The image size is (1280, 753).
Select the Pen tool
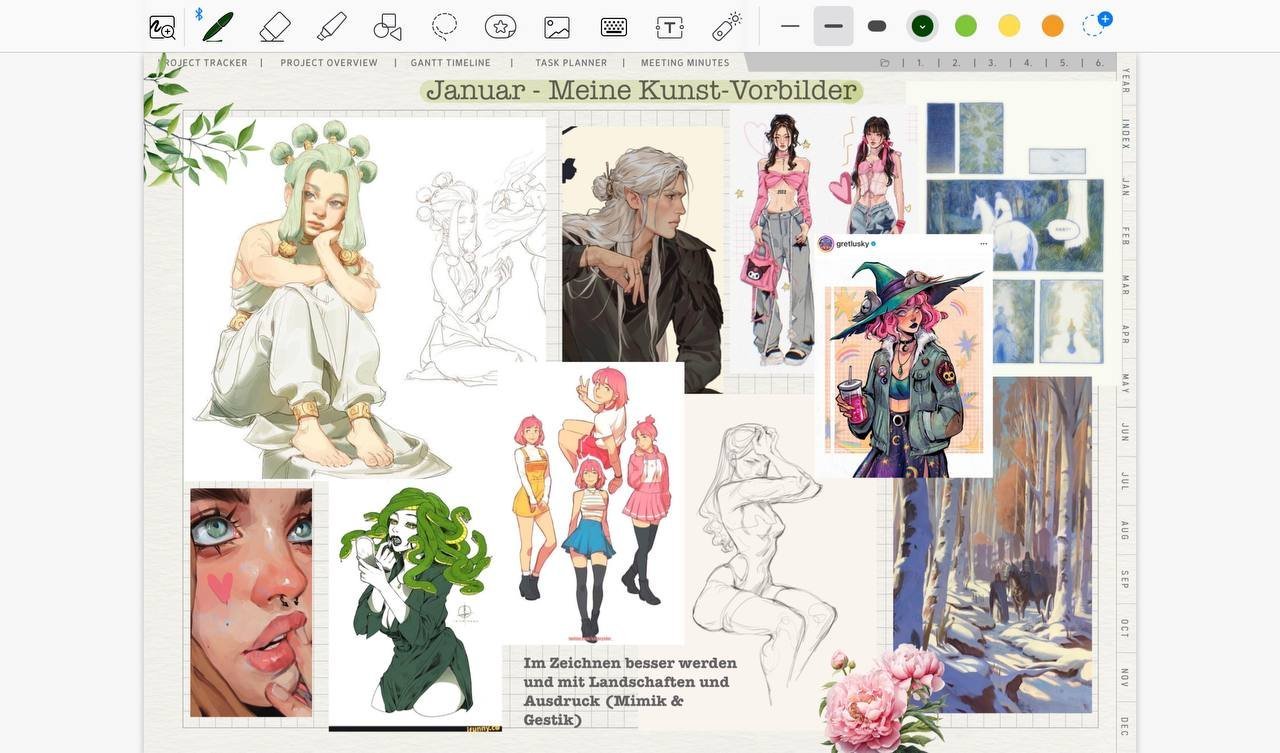point(217,26)
